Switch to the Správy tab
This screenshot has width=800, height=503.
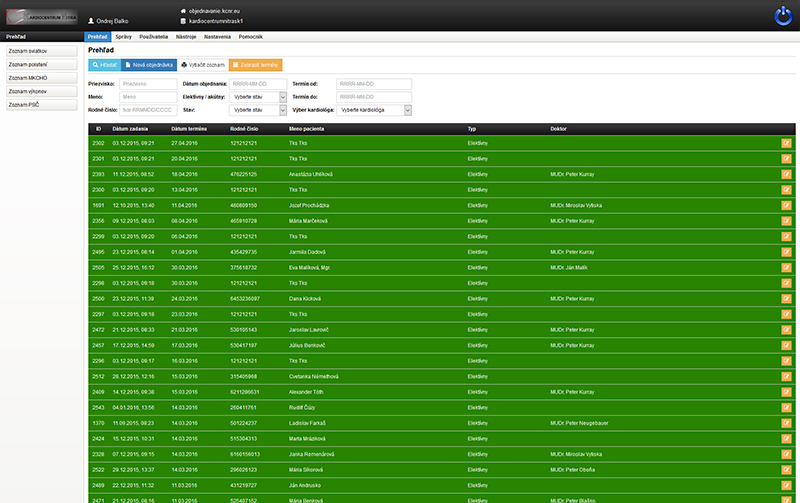tap(123, 37)
